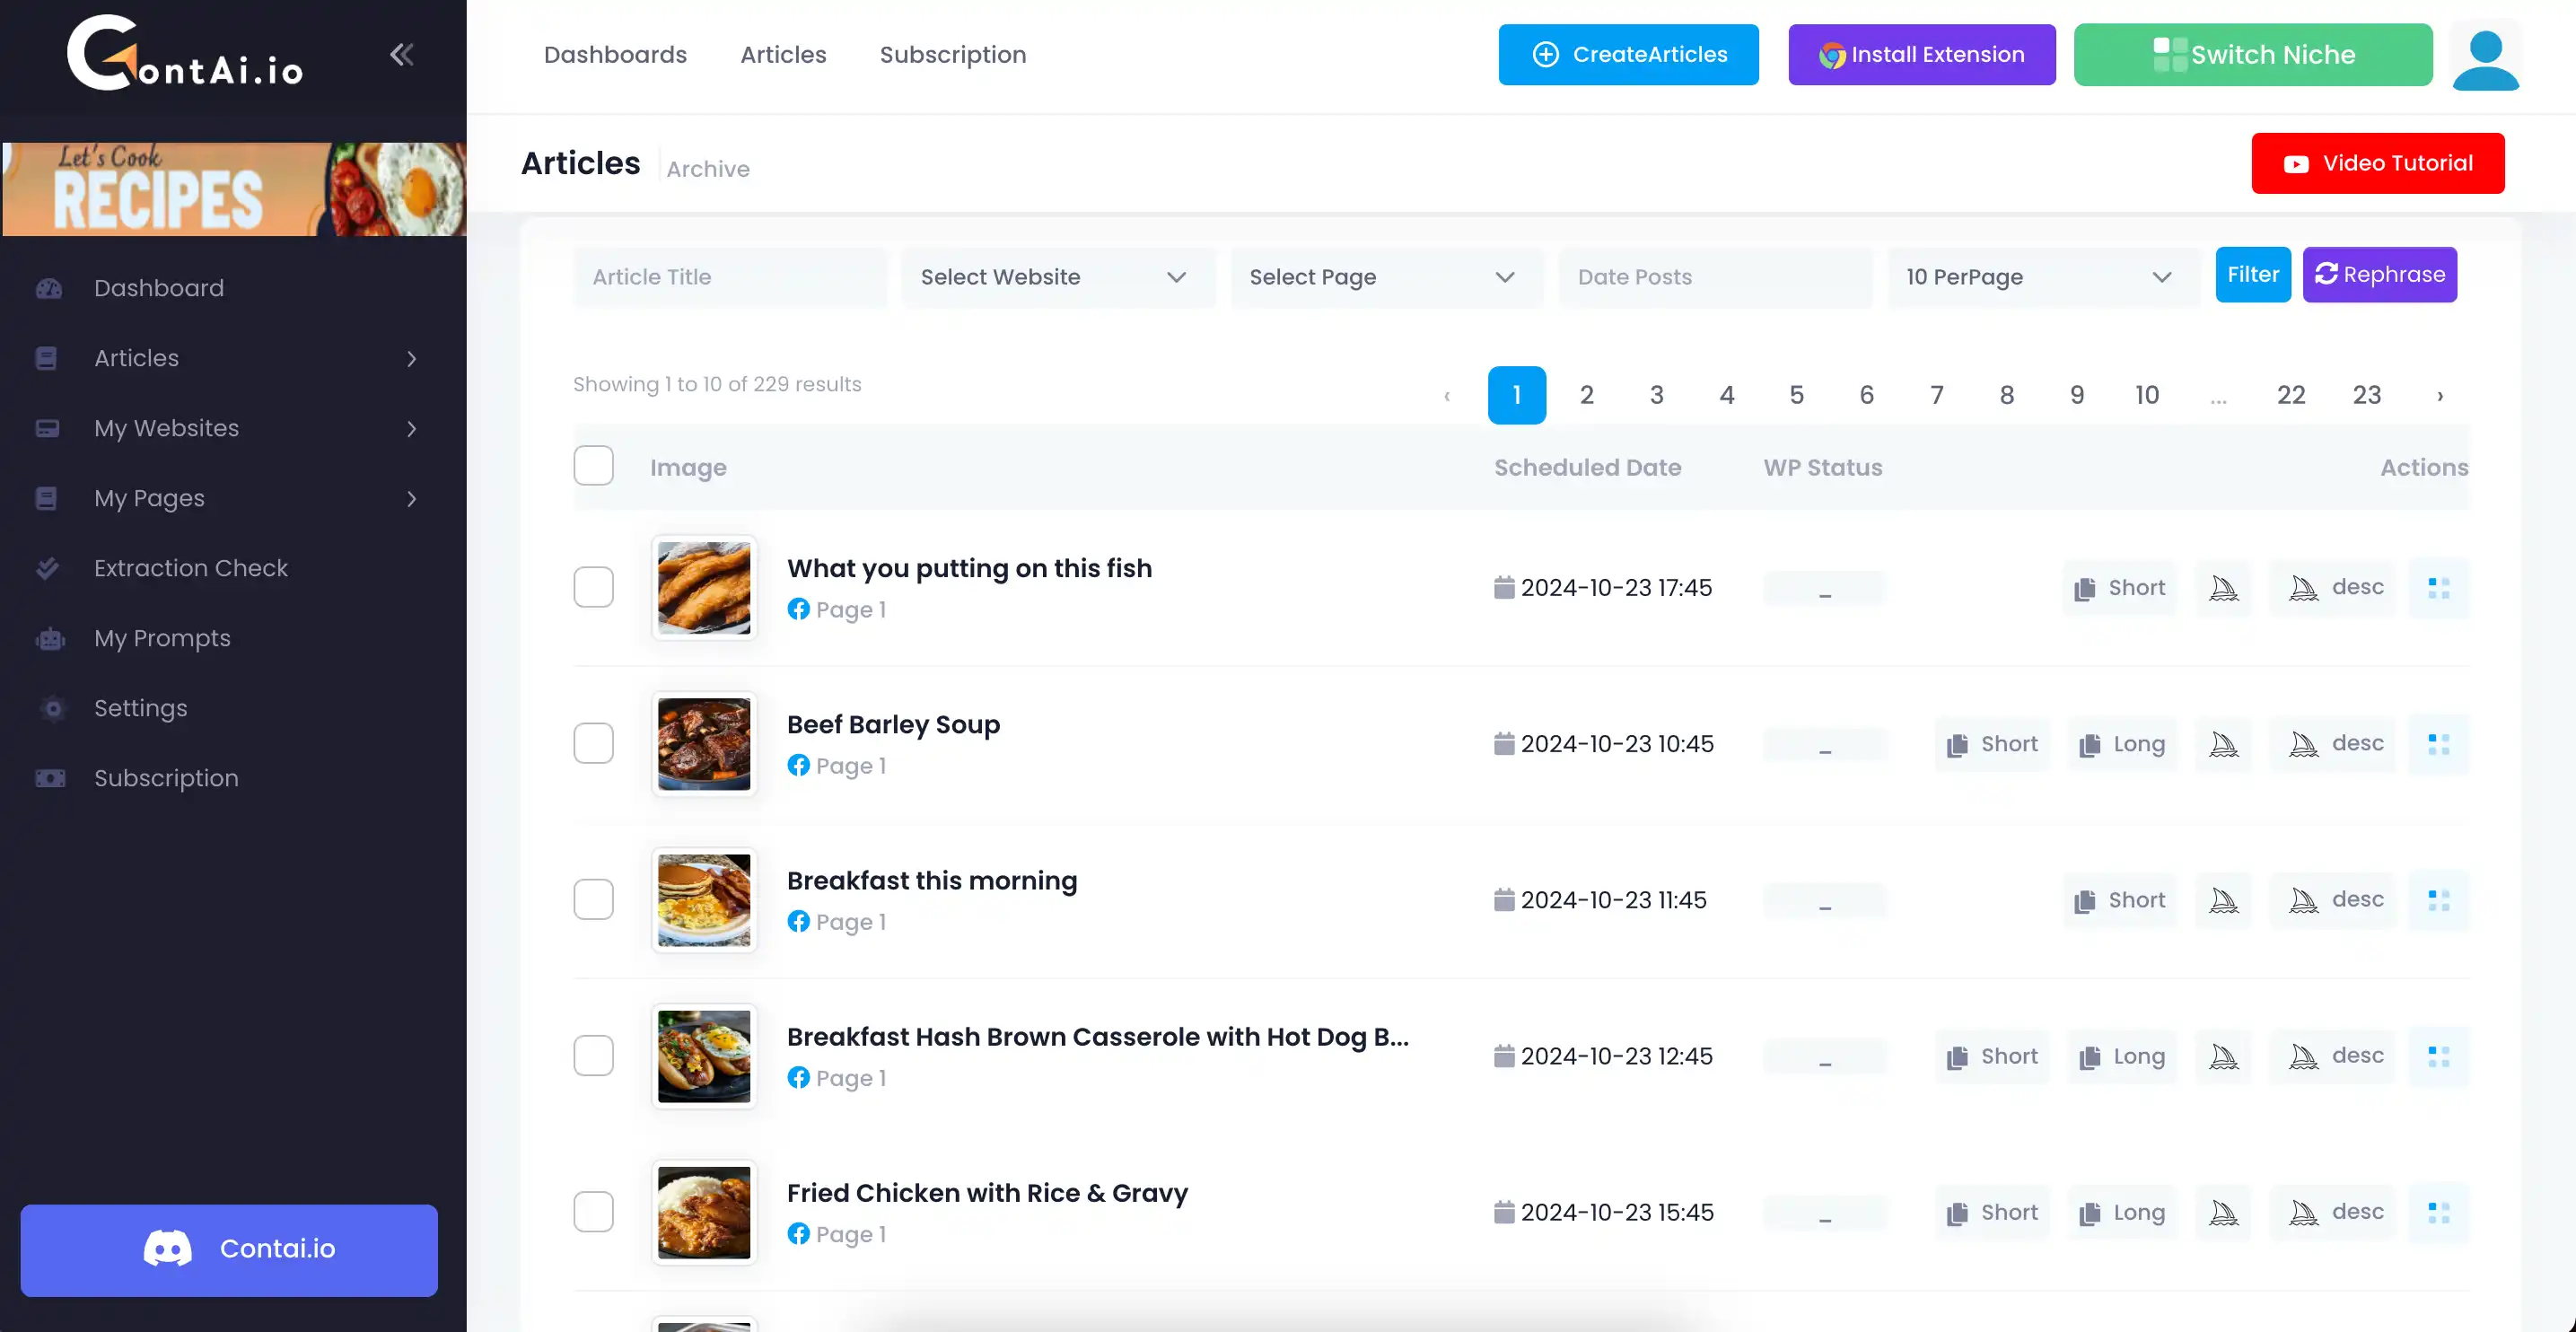Click the Date Posts input field
2576x1332 pixels.
click(1715, 277)
